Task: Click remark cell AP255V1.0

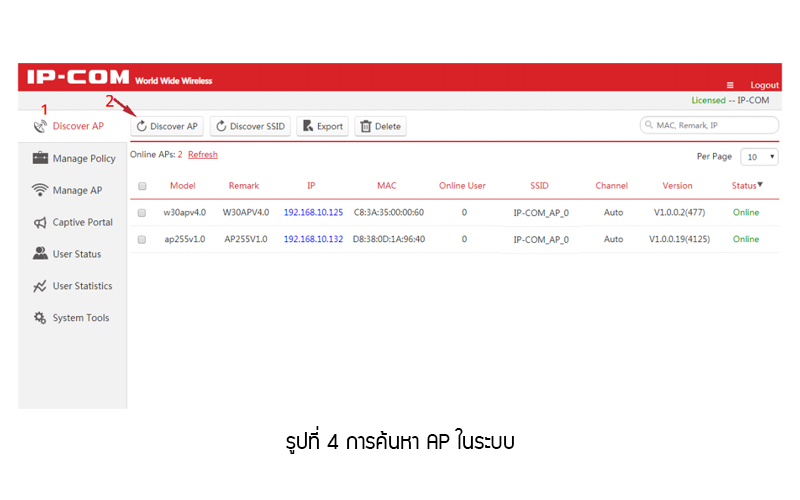Action: point(246,239)
